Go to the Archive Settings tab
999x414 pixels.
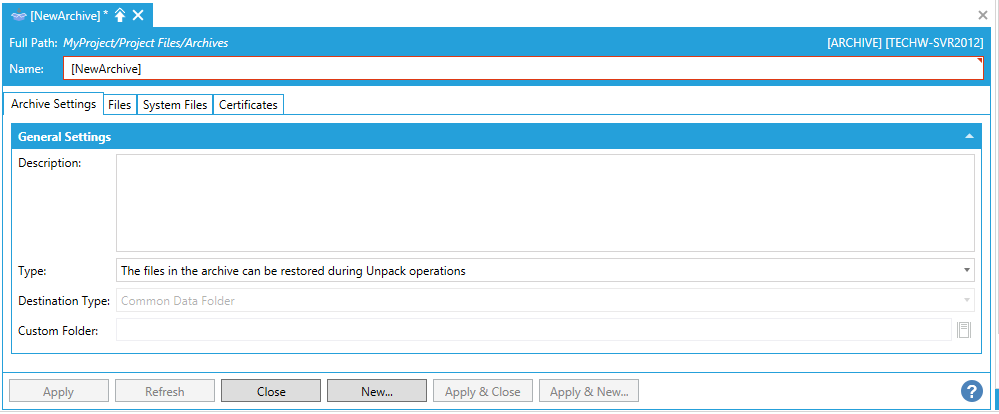53,104
